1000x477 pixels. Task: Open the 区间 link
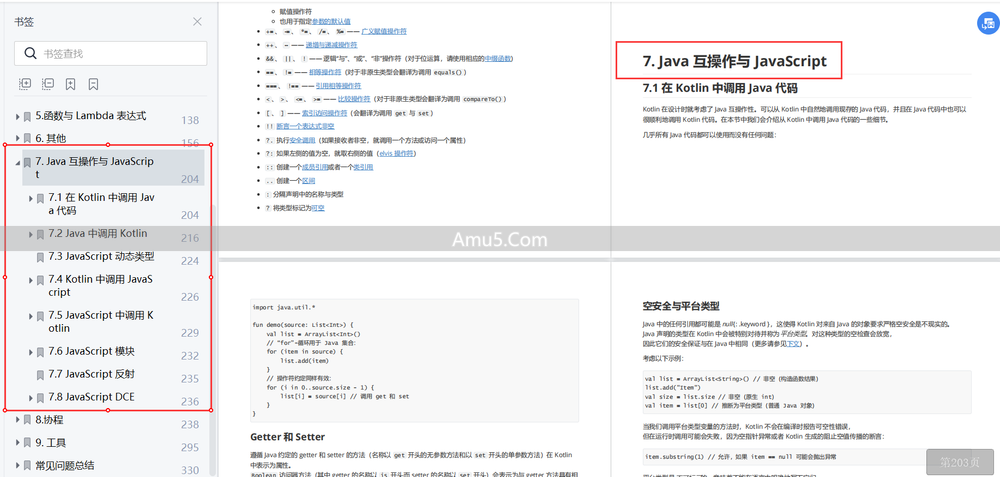309,180
